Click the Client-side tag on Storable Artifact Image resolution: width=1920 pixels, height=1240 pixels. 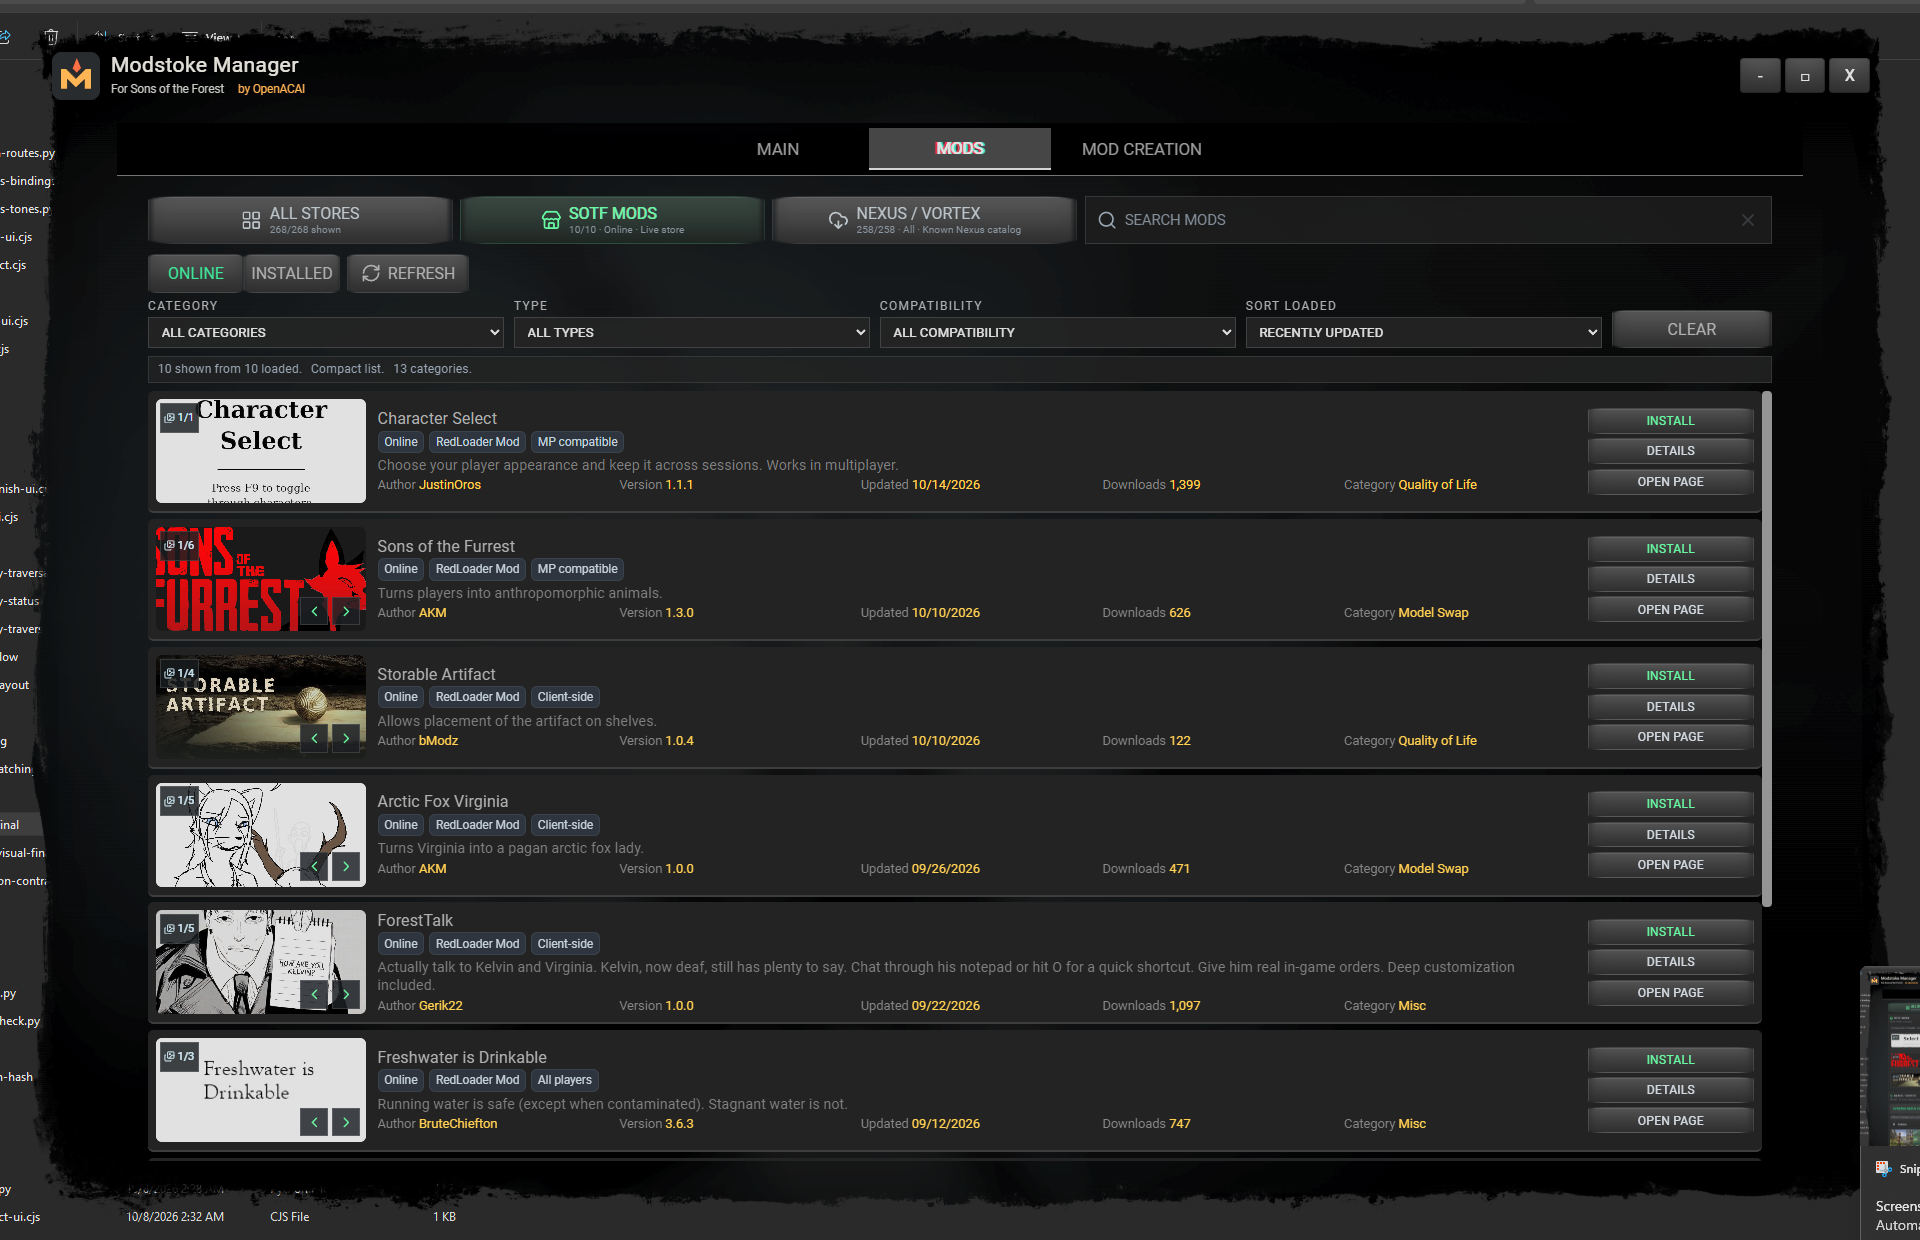coord(565,697)
